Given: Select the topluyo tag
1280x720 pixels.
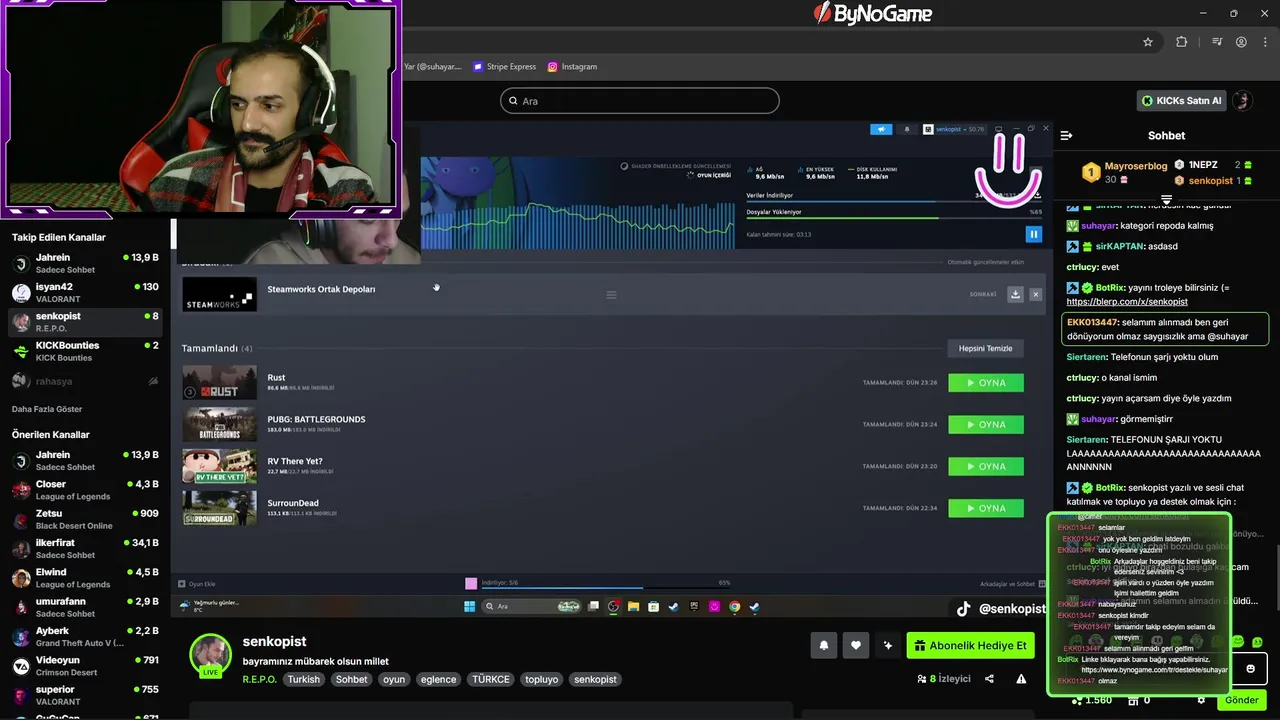Looking at the screenshot, I should 542,680.
